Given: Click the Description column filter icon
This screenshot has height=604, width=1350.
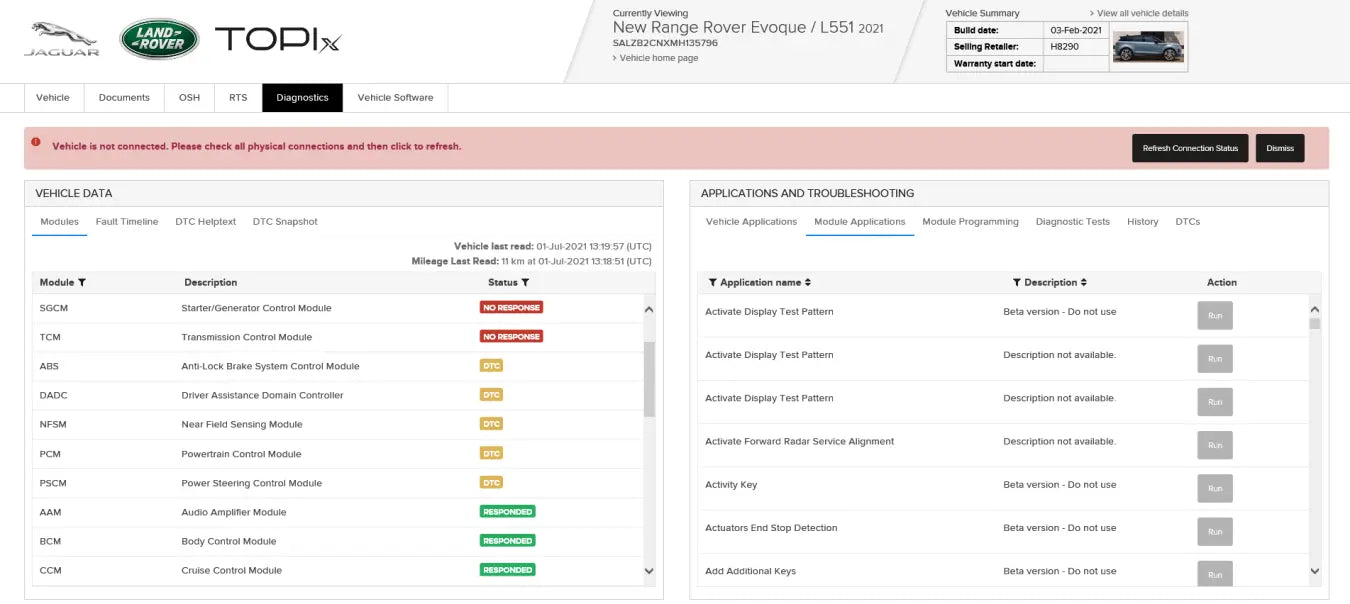Looking at the screenshot, I should tap(1017, 283).
